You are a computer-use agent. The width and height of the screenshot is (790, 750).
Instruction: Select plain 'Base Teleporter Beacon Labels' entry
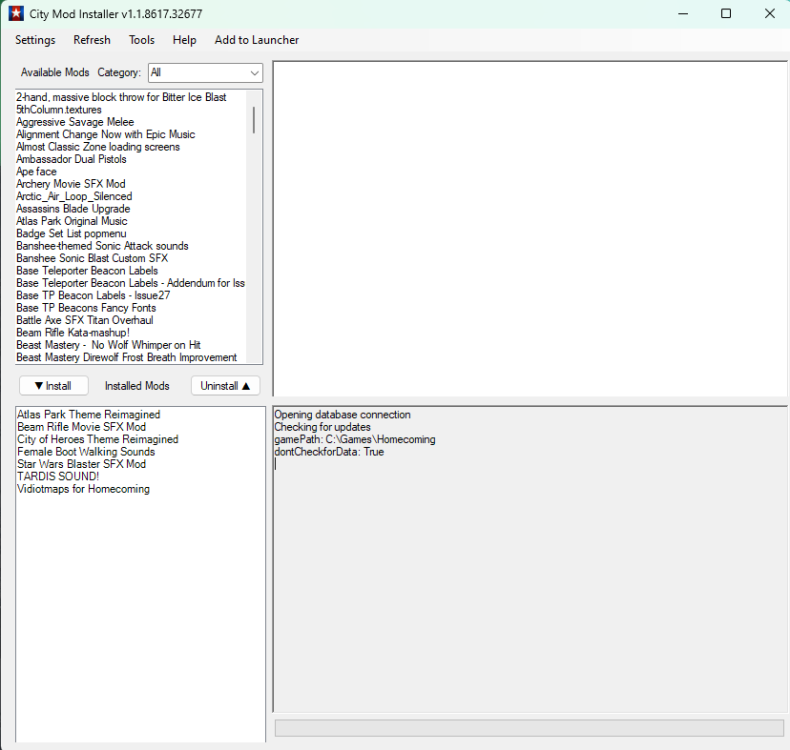(x=87, y=270)
